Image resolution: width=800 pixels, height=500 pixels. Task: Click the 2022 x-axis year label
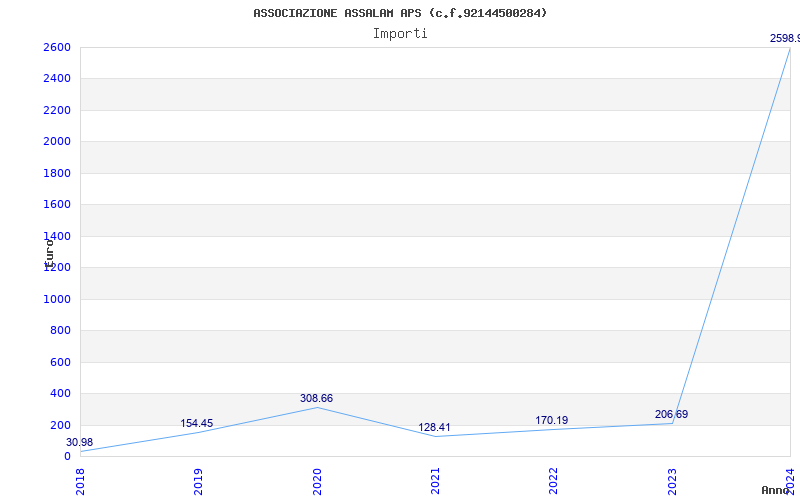point(554,482)
